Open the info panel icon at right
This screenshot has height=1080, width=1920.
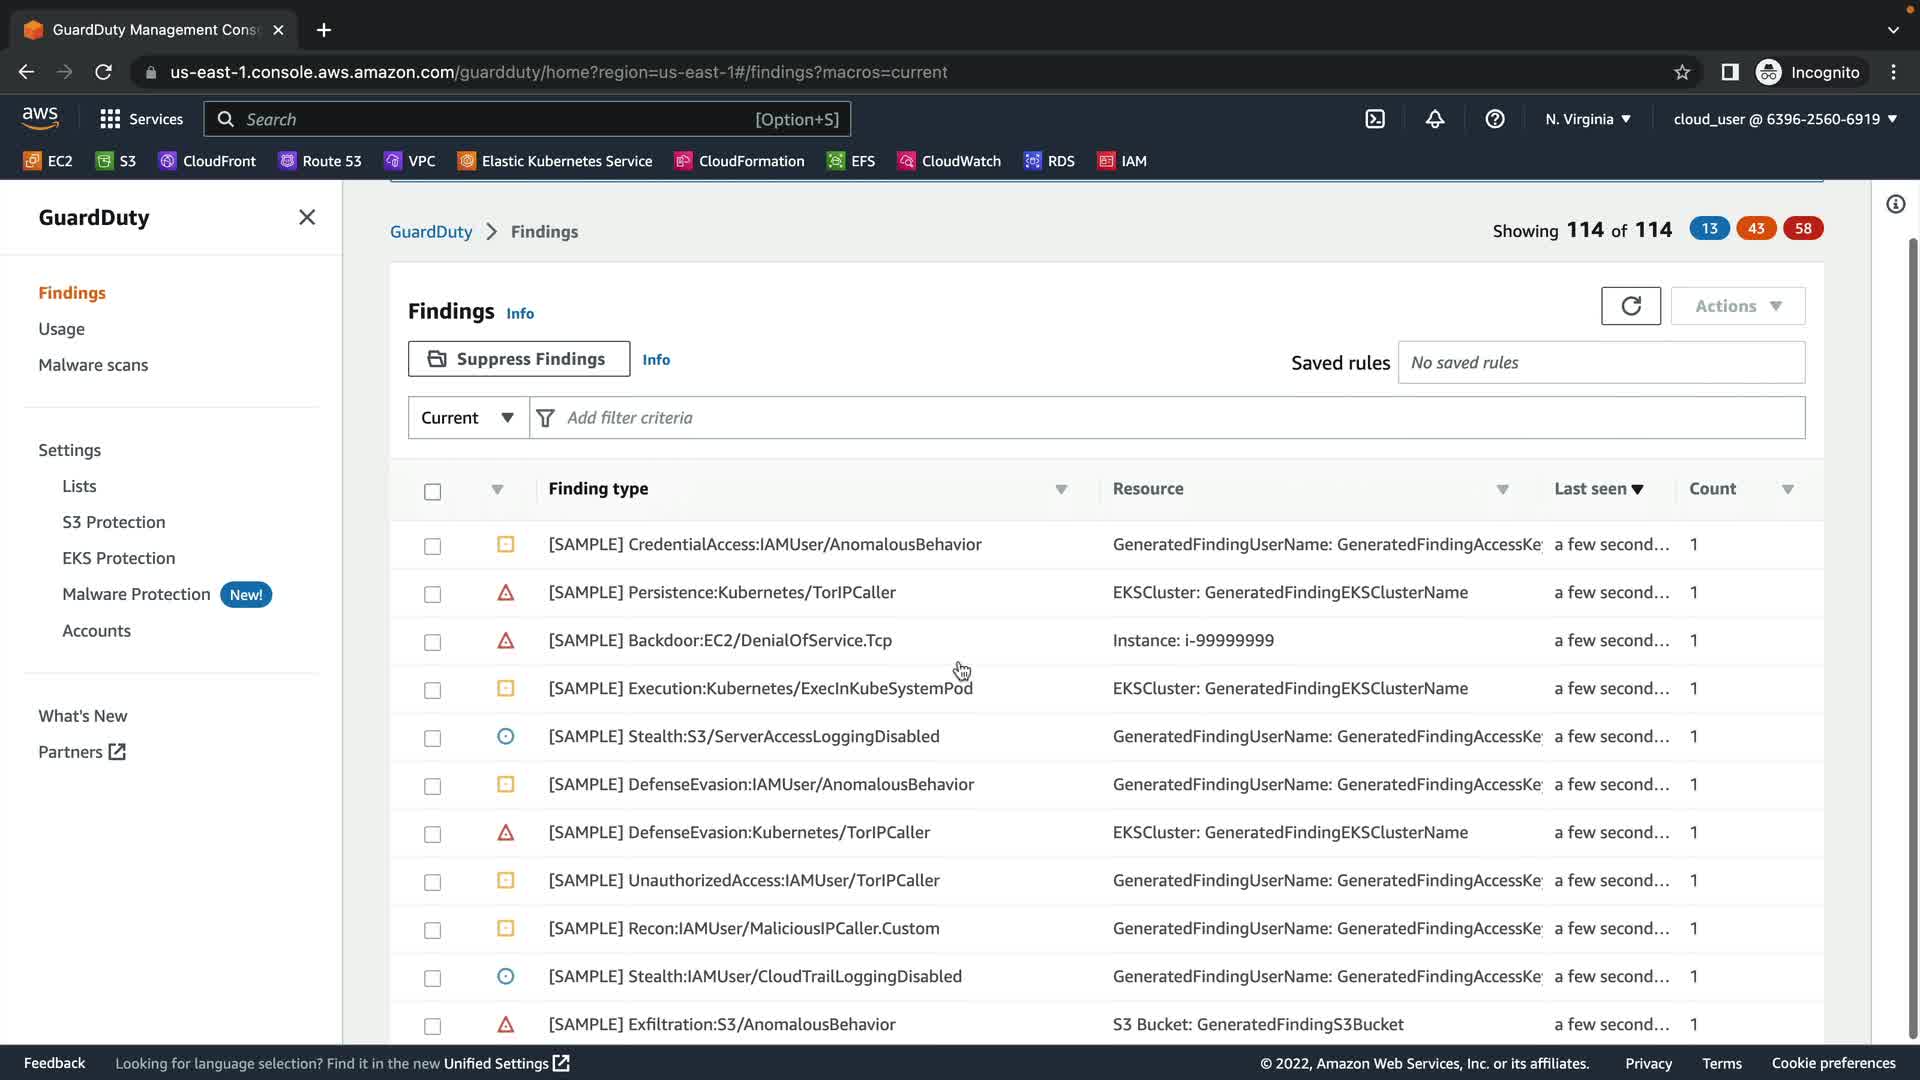1895,205
